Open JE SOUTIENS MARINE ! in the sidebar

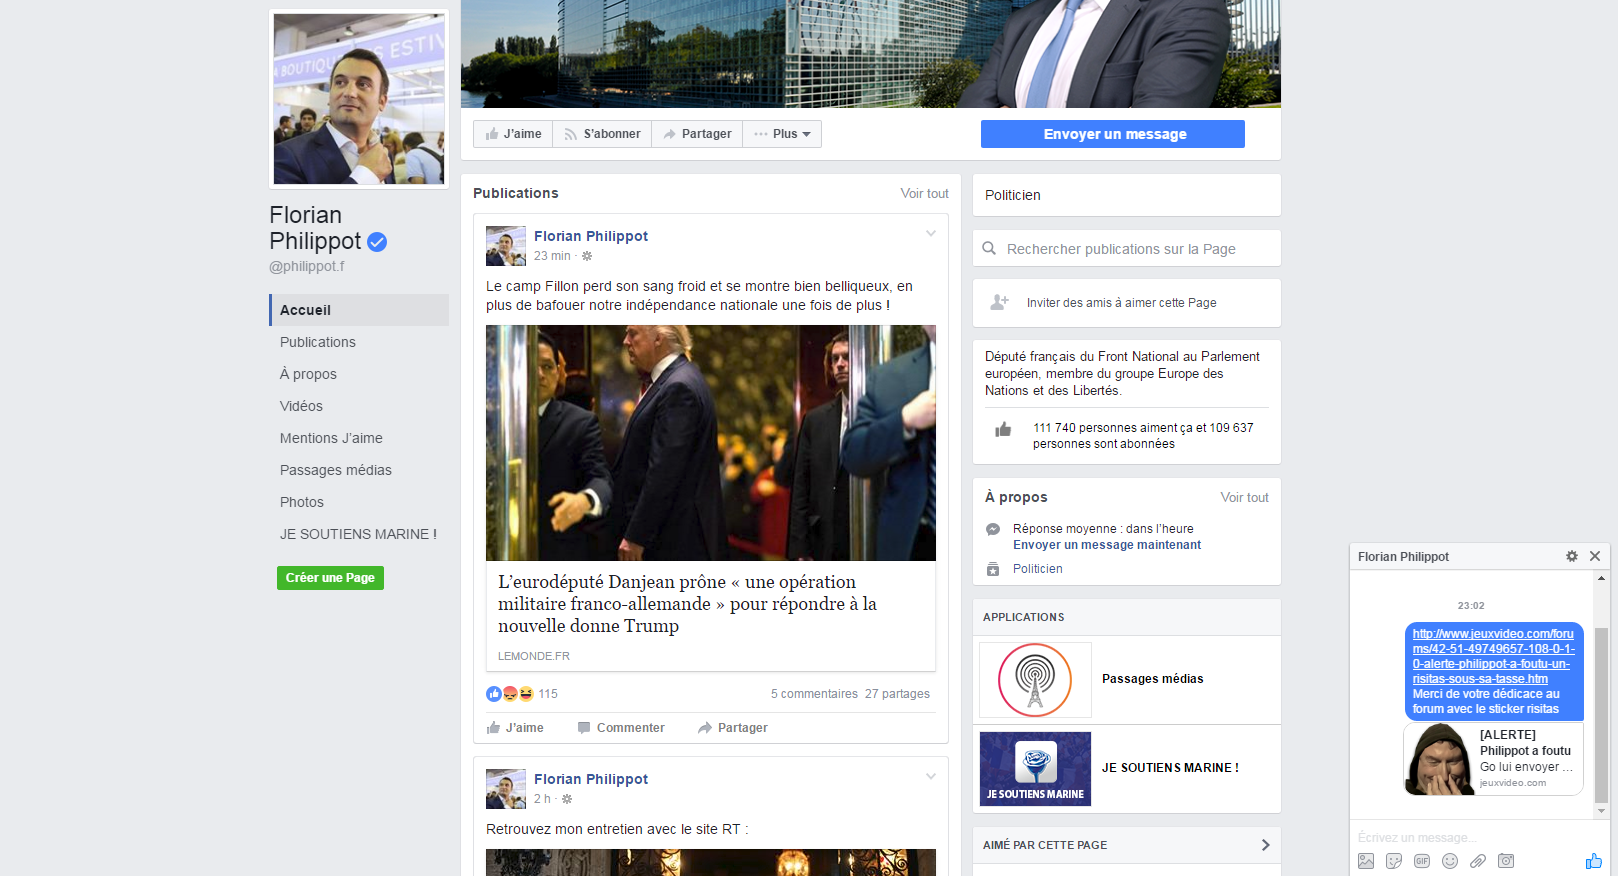coord(360,534)
